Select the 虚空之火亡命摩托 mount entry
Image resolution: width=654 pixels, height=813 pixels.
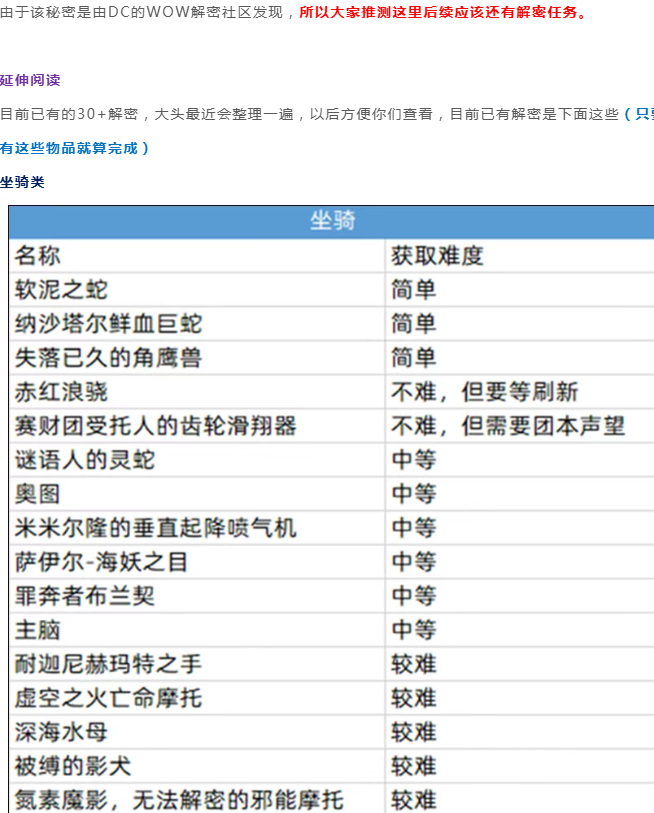pos(108,698)
